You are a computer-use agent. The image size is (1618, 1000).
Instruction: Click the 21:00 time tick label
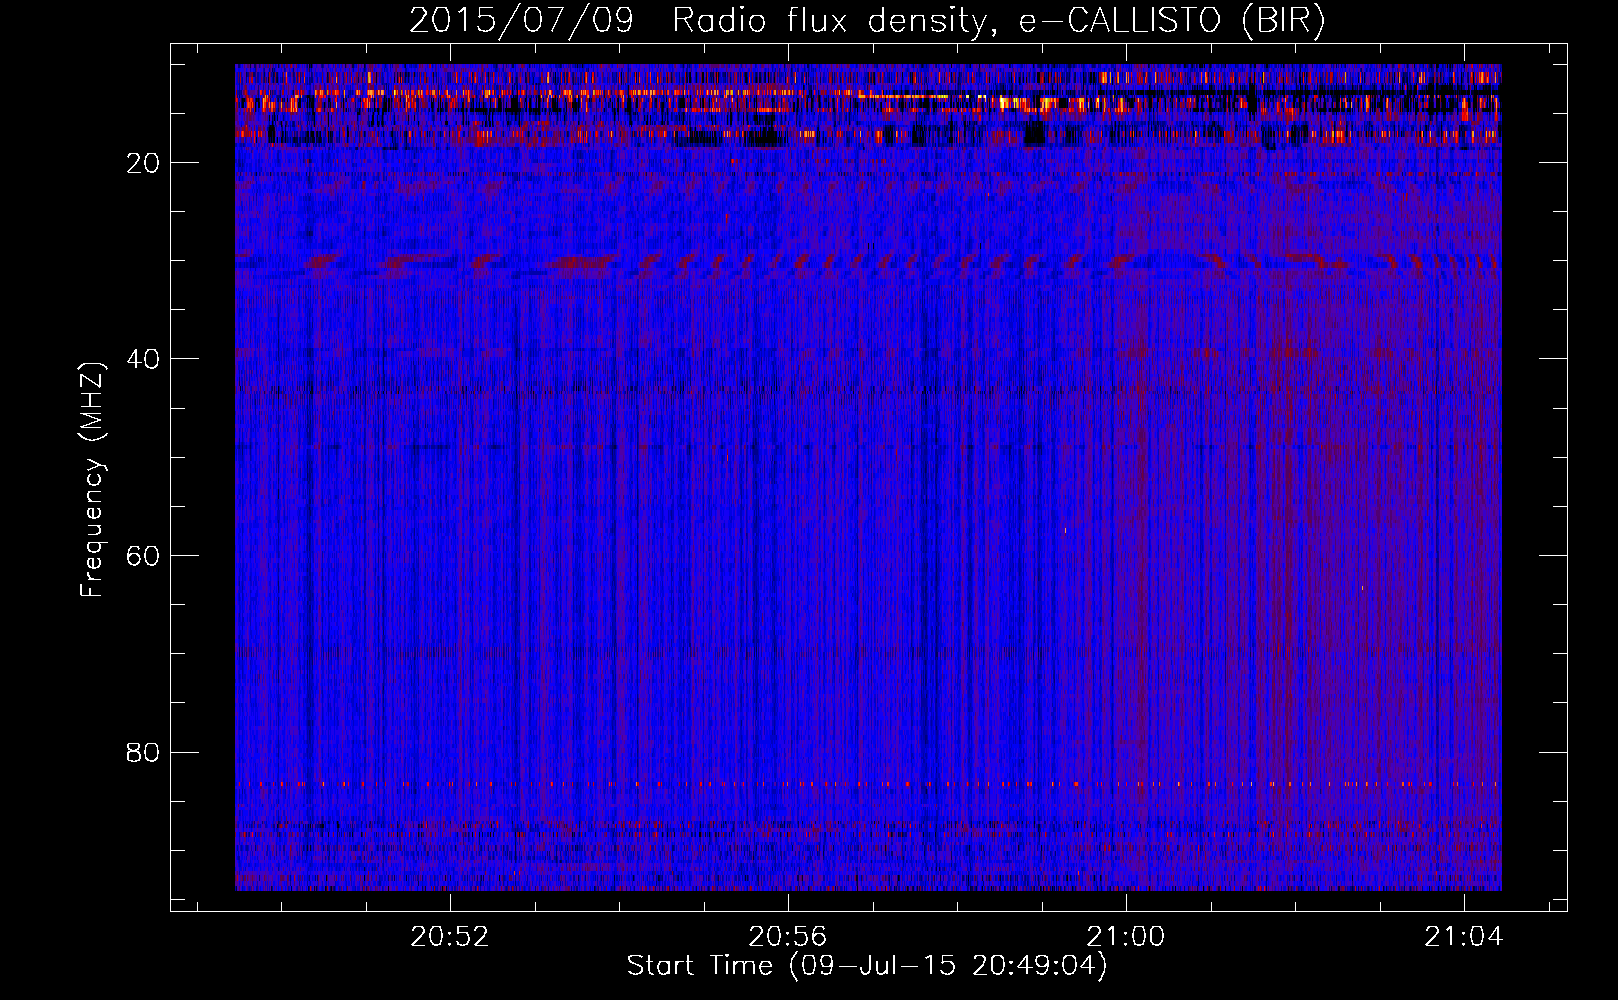click(x=1127, y=937)
